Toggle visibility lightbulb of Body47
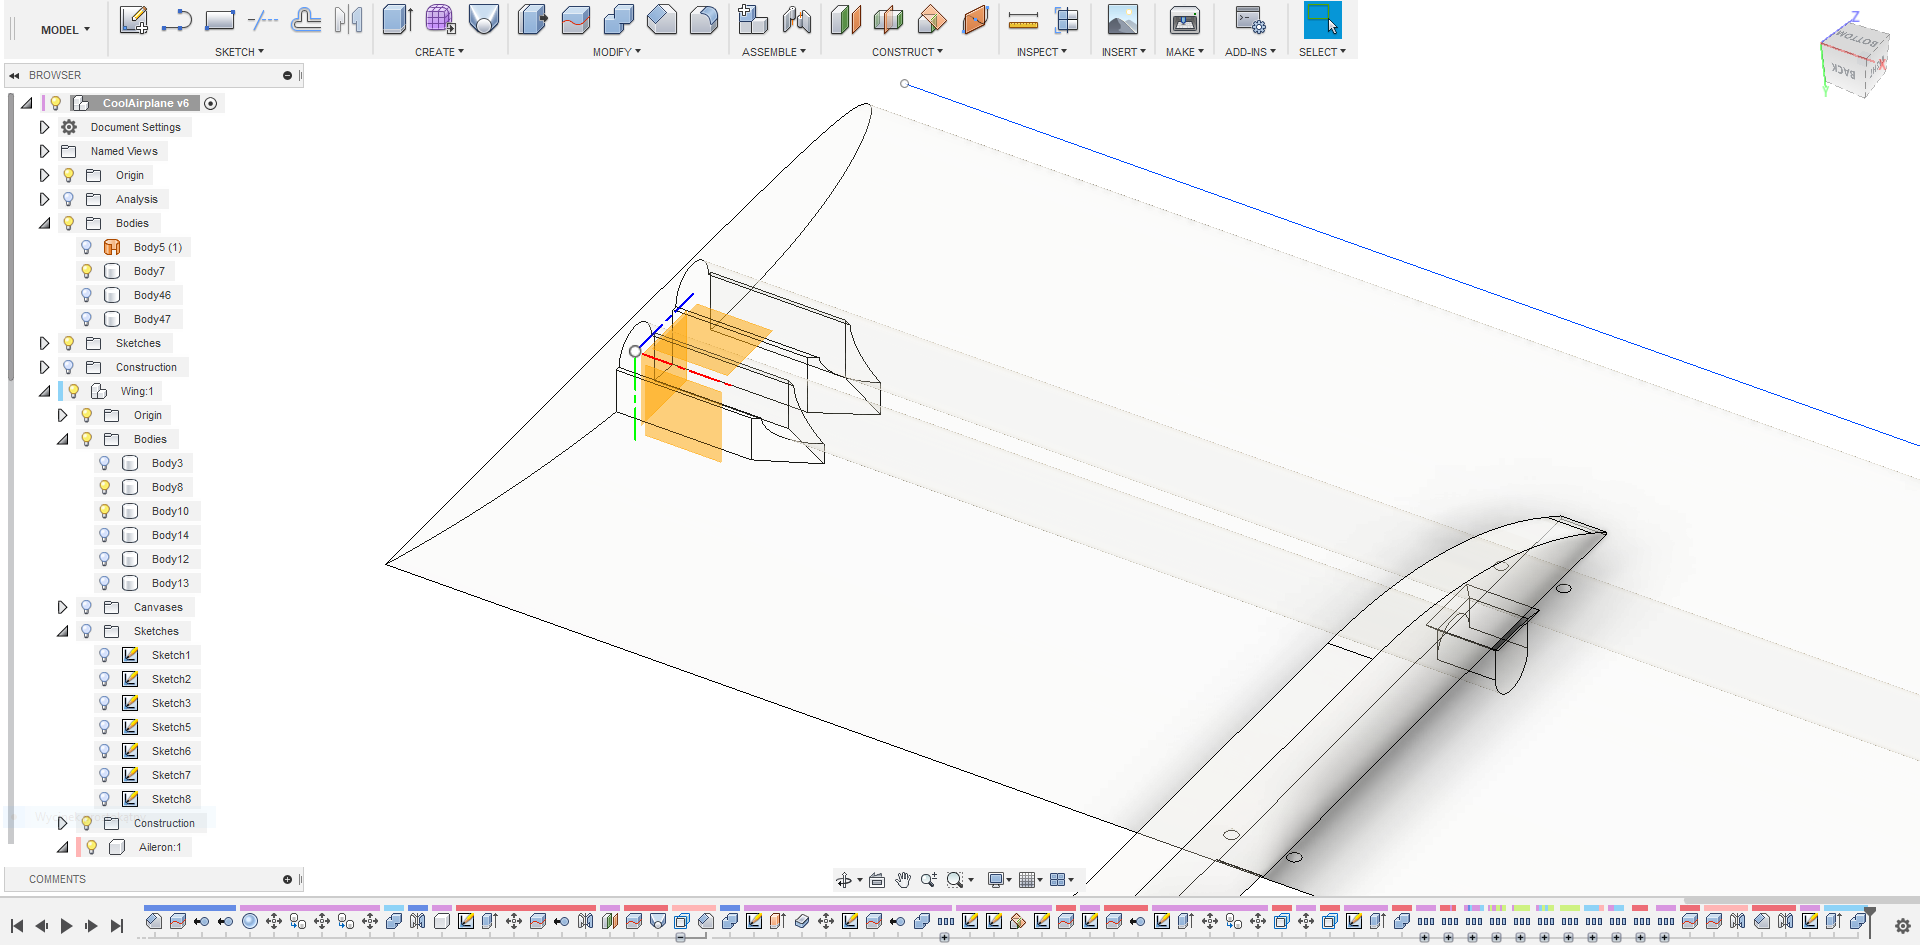This screenshot has height=945, width=1920. point(86,319)
